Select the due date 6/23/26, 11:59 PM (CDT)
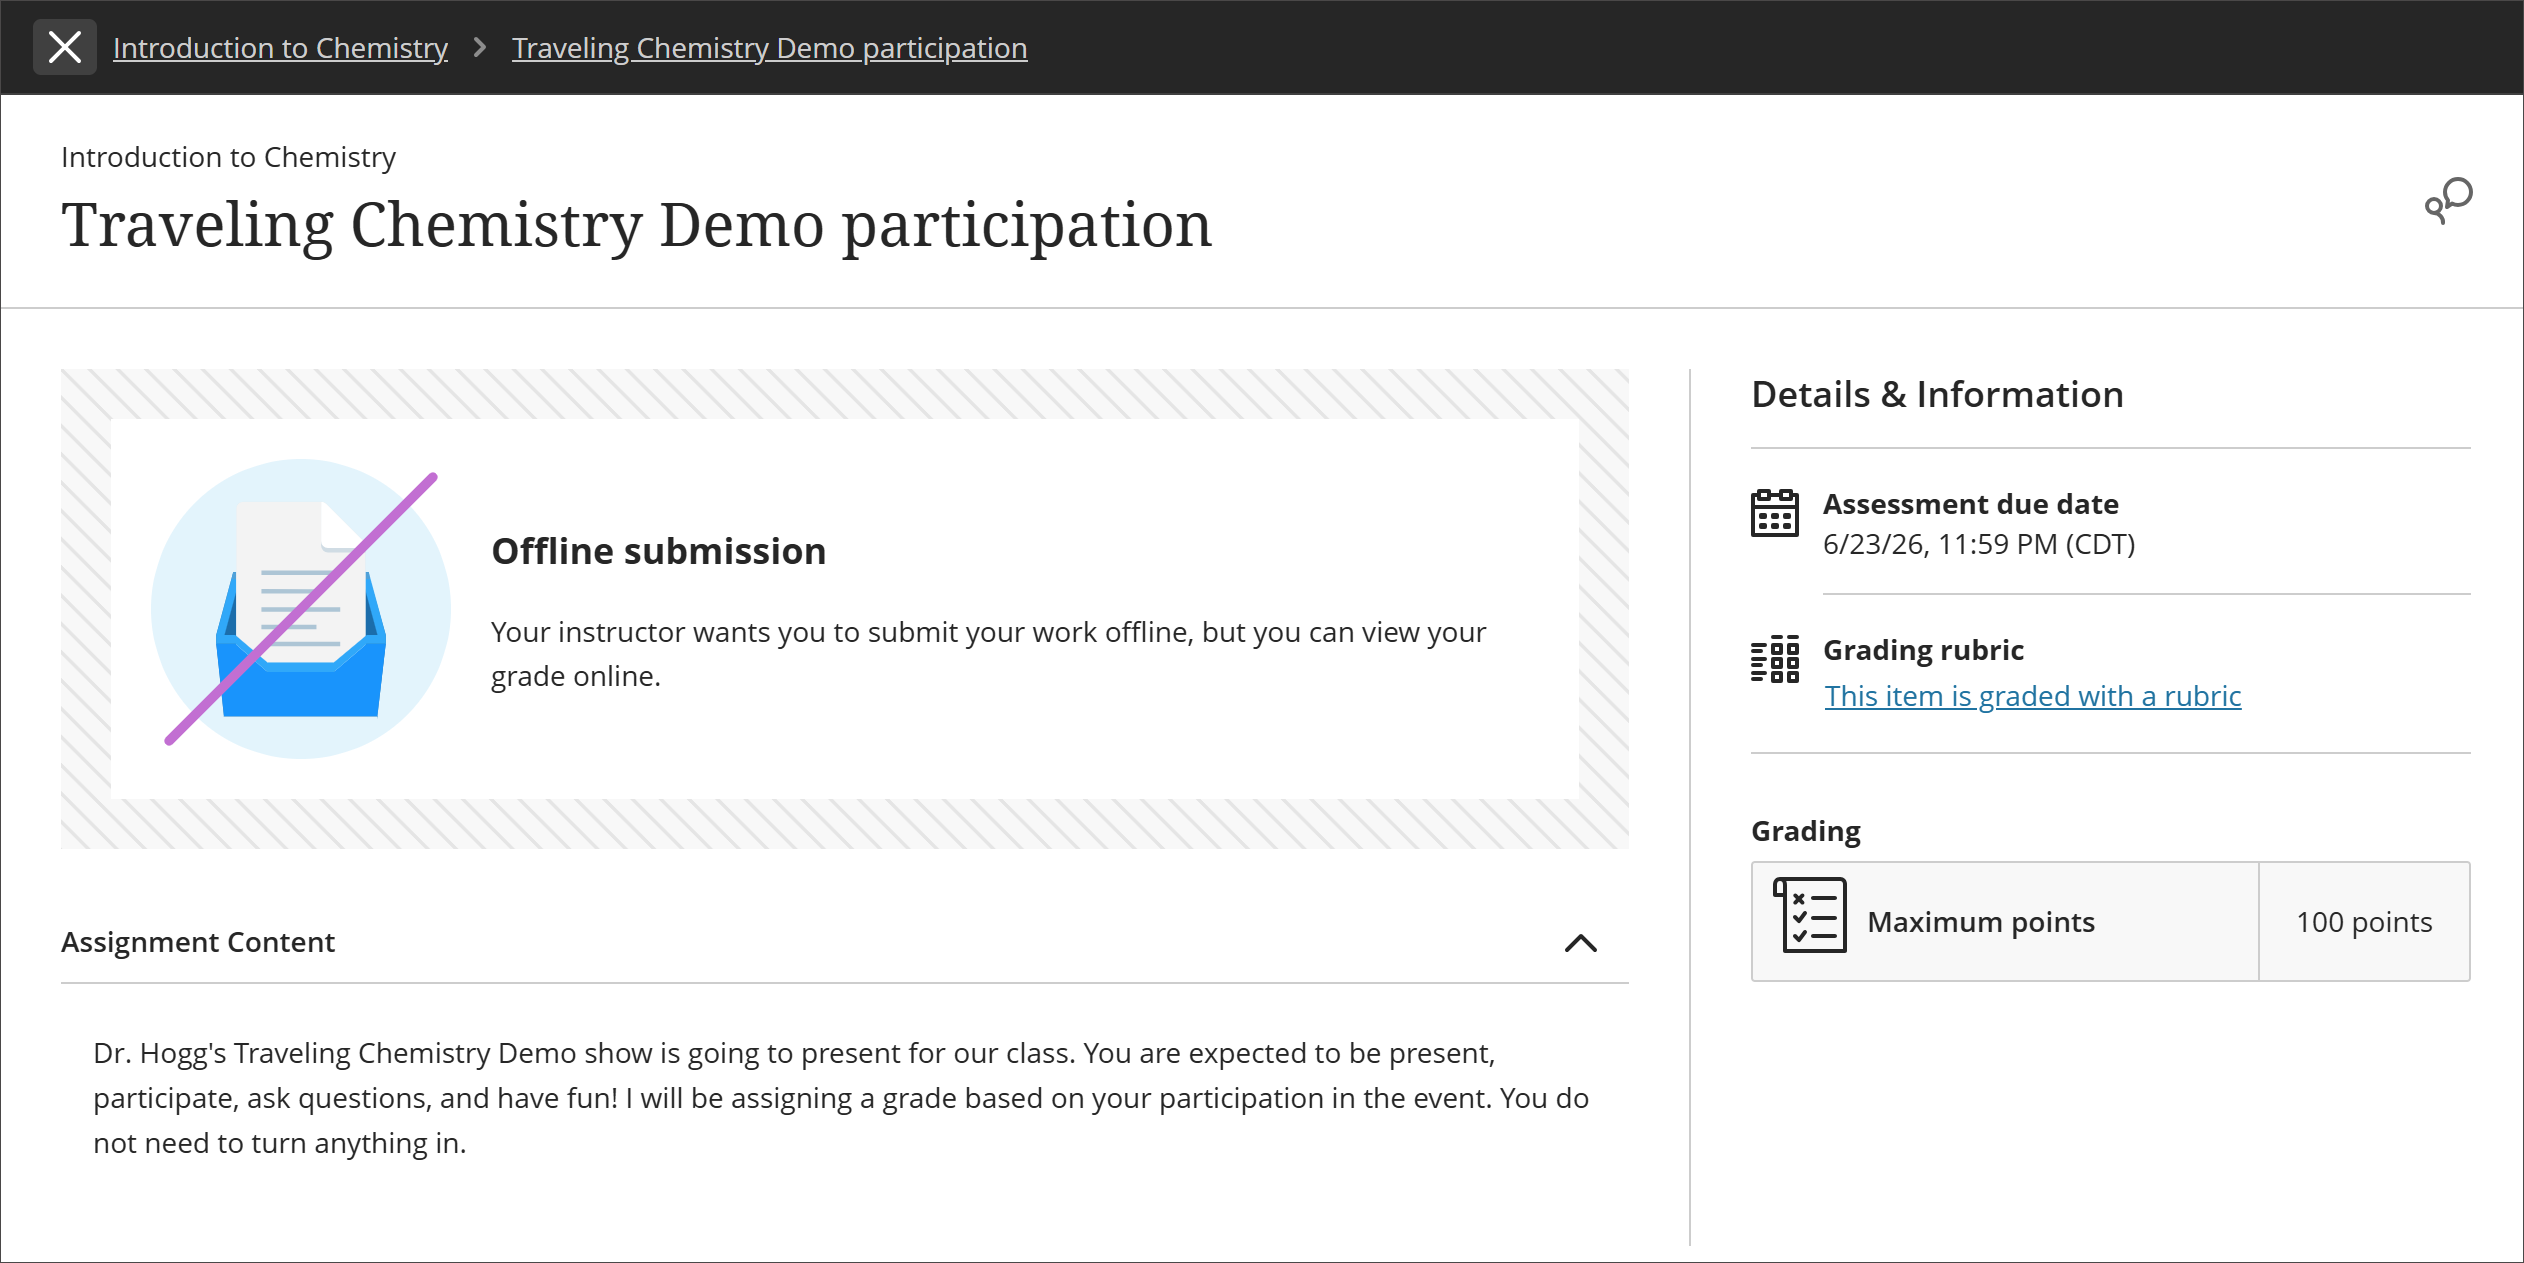The image size is (2524, 1263). (x=1979, y=544)
